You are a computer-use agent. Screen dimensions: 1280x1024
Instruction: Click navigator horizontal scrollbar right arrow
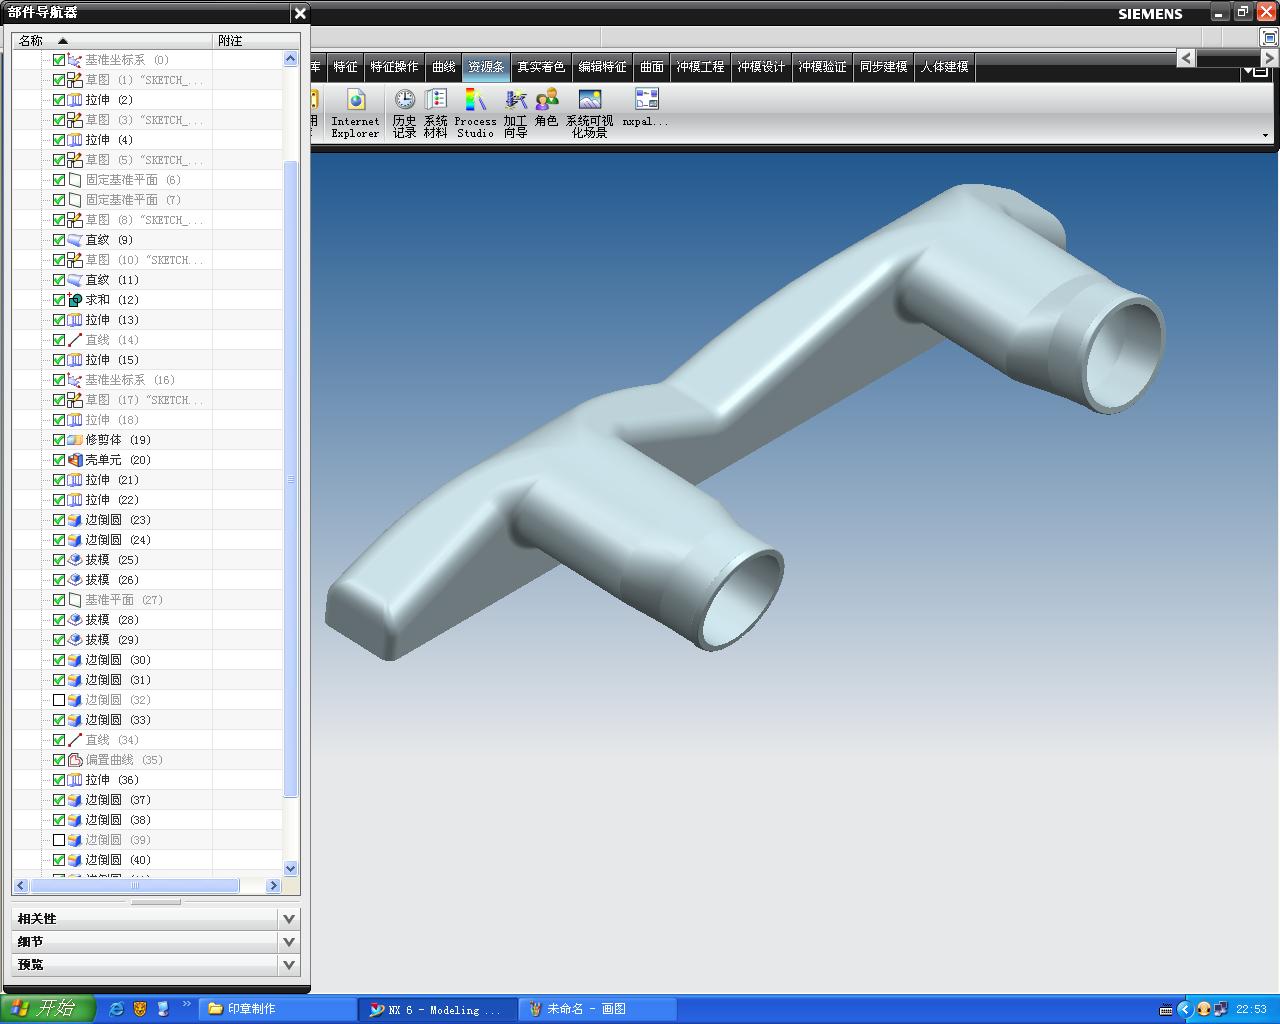pyautogui.click(x=273, y=886)
